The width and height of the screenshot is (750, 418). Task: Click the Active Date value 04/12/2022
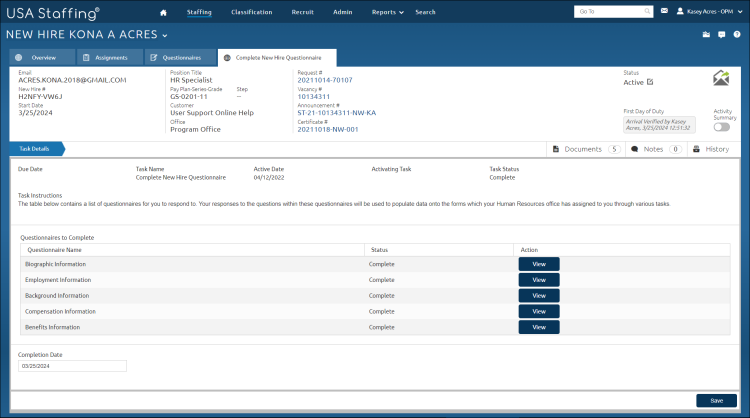click(x=269, y=177)
